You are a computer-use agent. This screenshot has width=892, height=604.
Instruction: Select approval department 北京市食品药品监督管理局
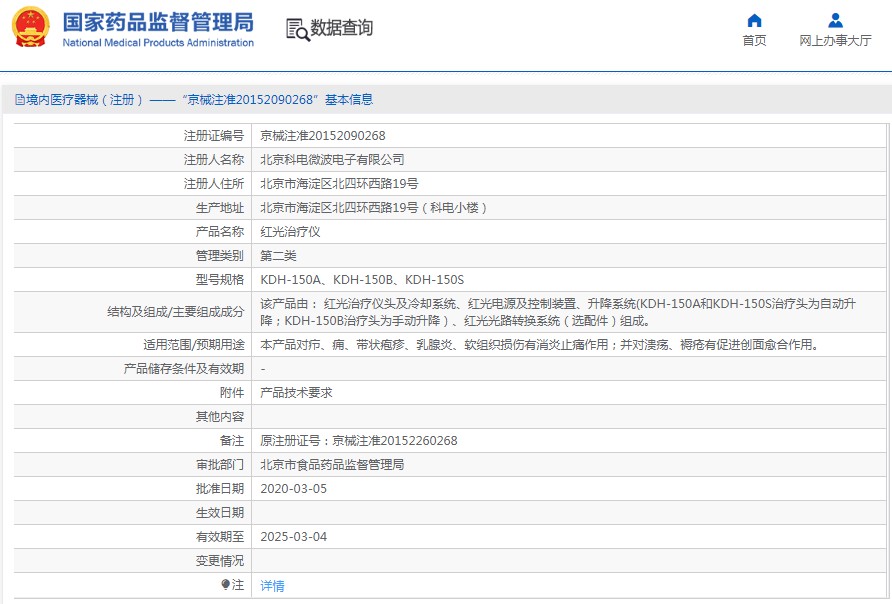332,465
